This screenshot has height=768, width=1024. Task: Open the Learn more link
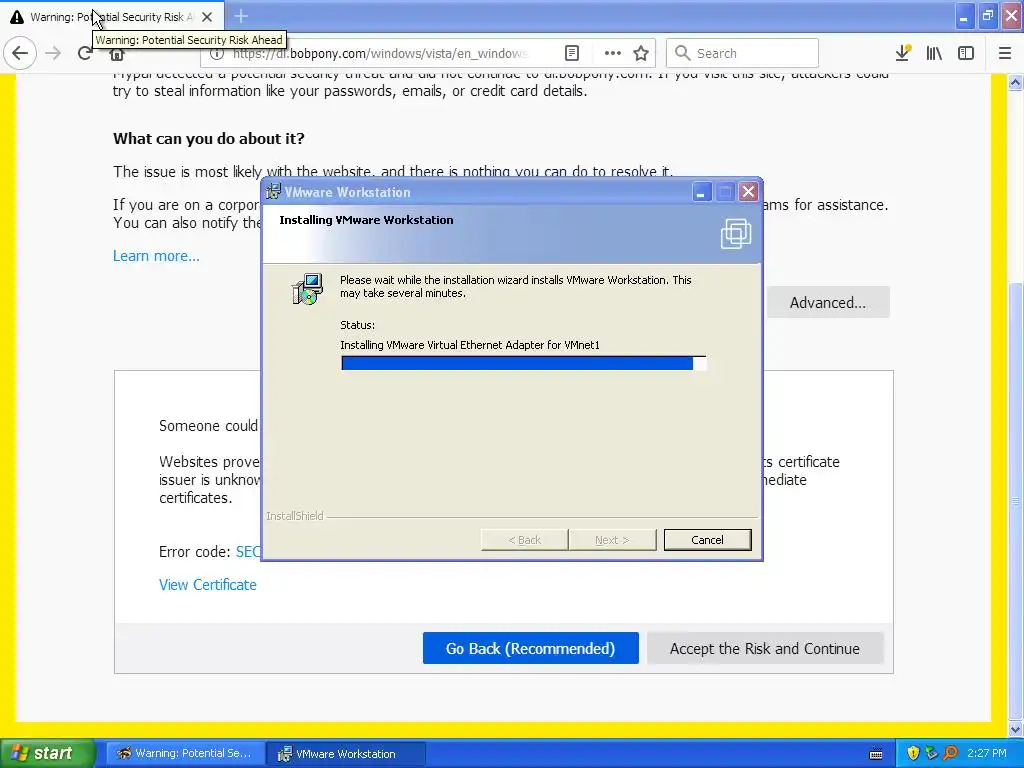click(x=156, y=256)
